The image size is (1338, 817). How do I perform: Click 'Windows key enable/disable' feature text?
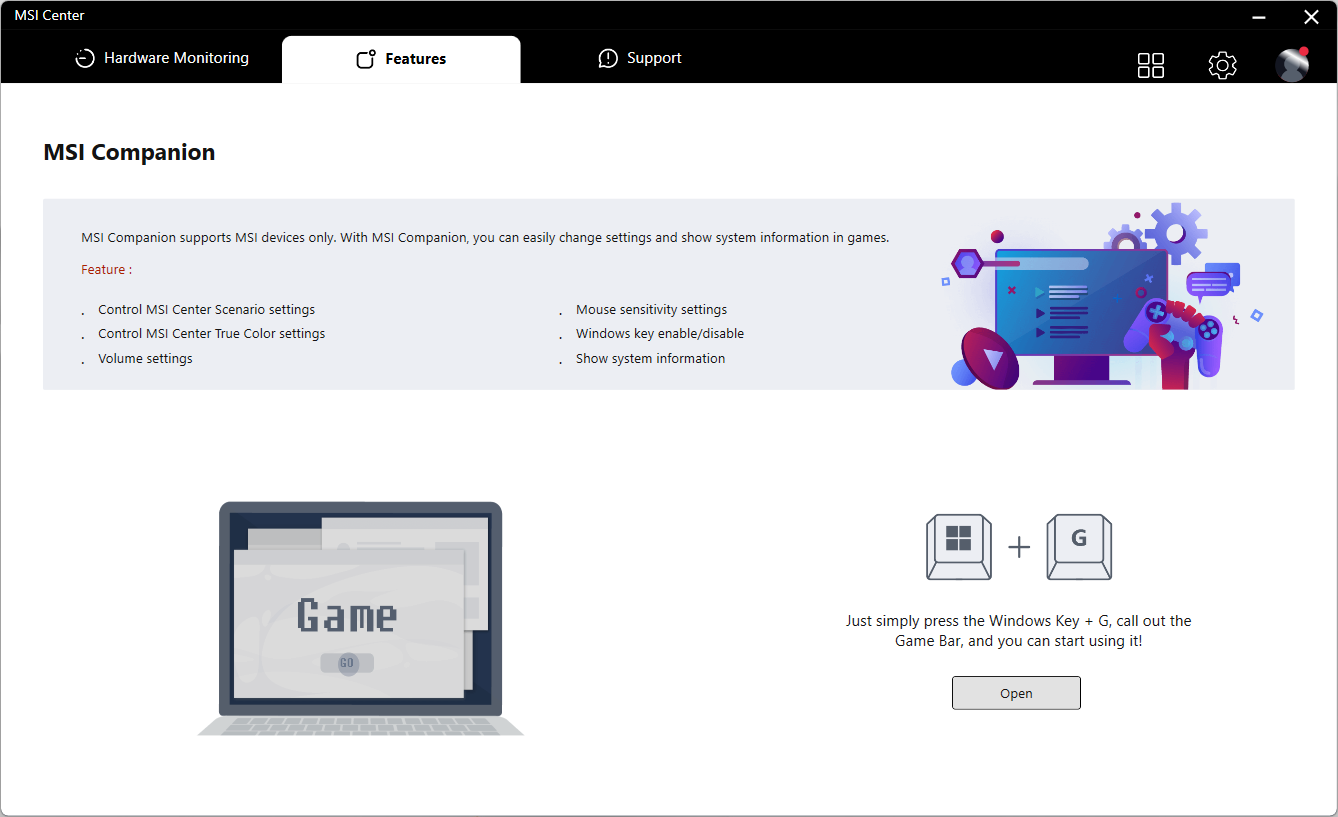point(660,334)
